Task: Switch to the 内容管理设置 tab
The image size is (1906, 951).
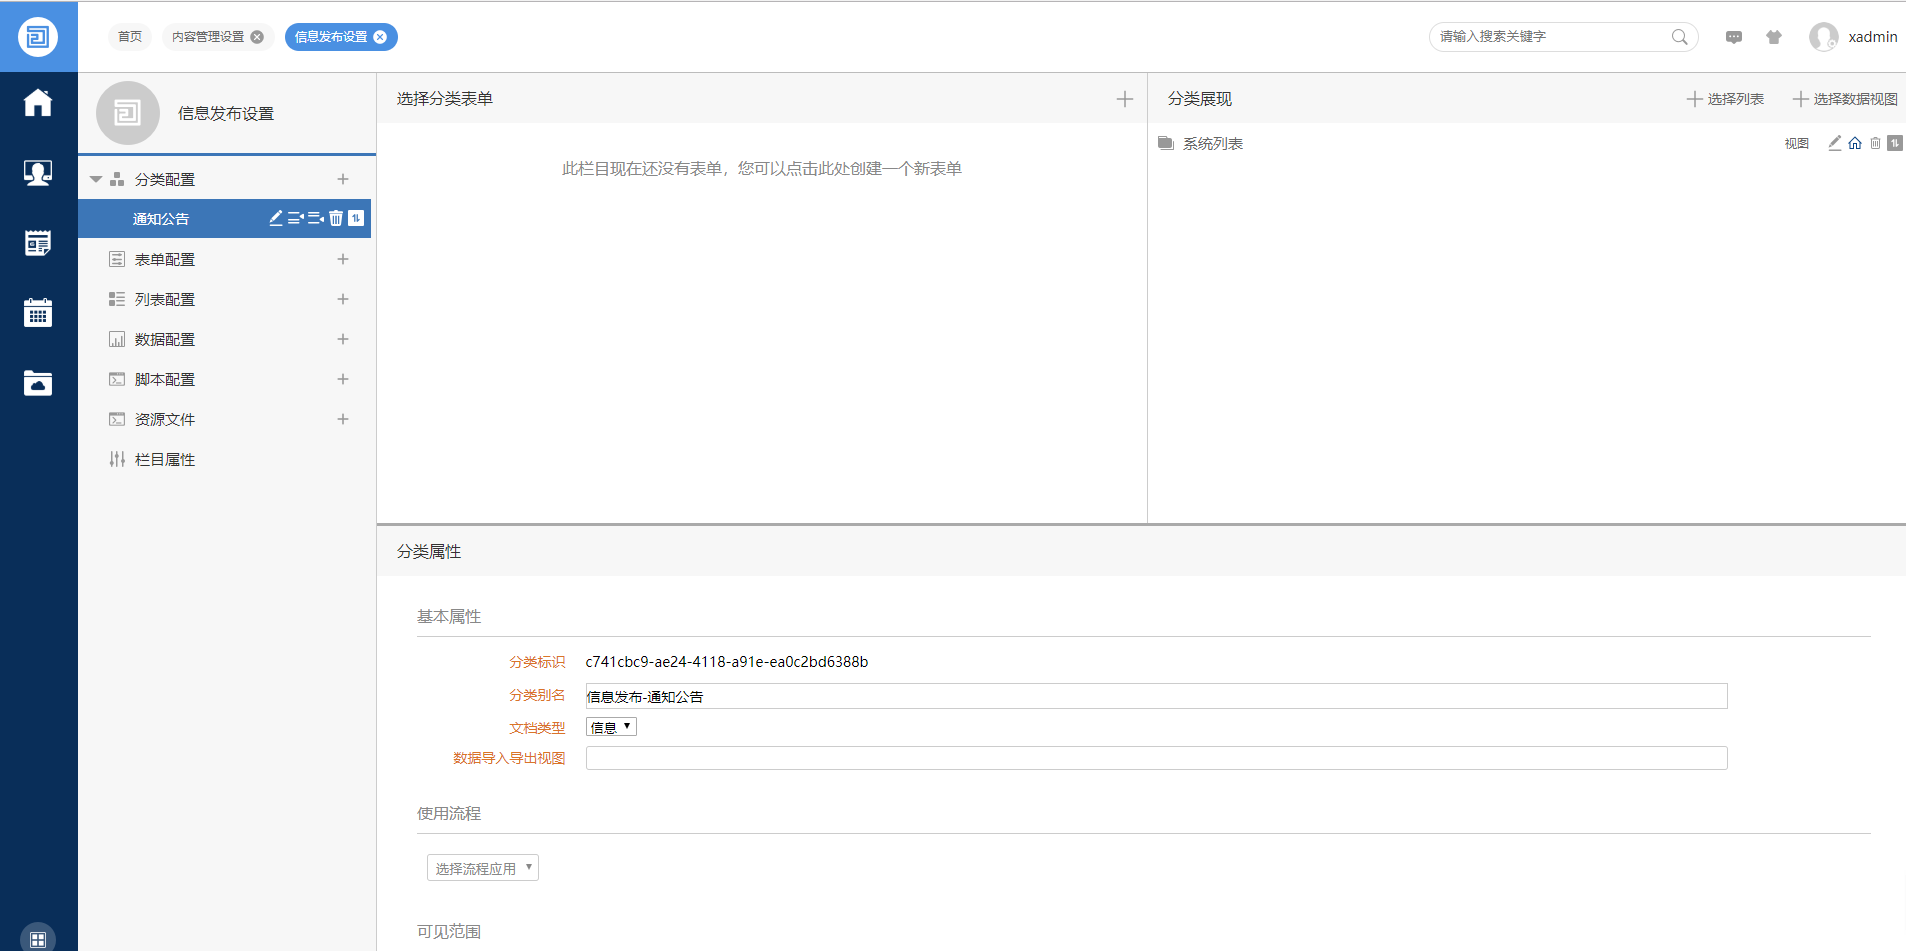Action: pyautogui.click(x=208, y=37)
